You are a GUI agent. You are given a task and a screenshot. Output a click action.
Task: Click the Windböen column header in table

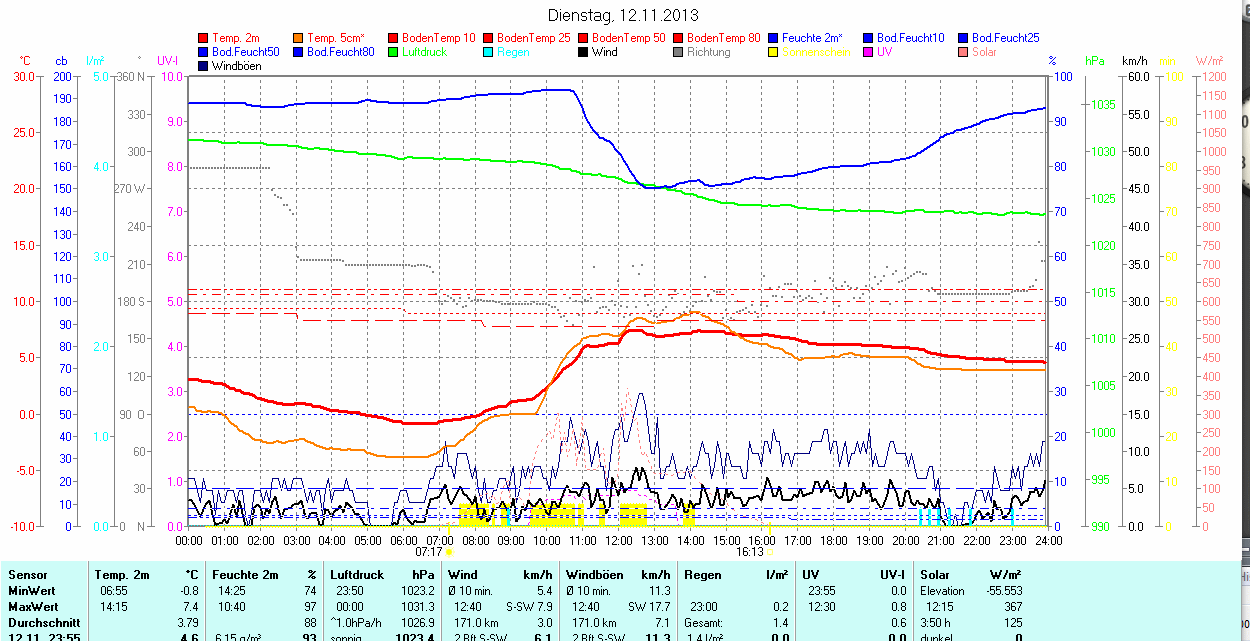pyautogui.click(x=595, y=575)
